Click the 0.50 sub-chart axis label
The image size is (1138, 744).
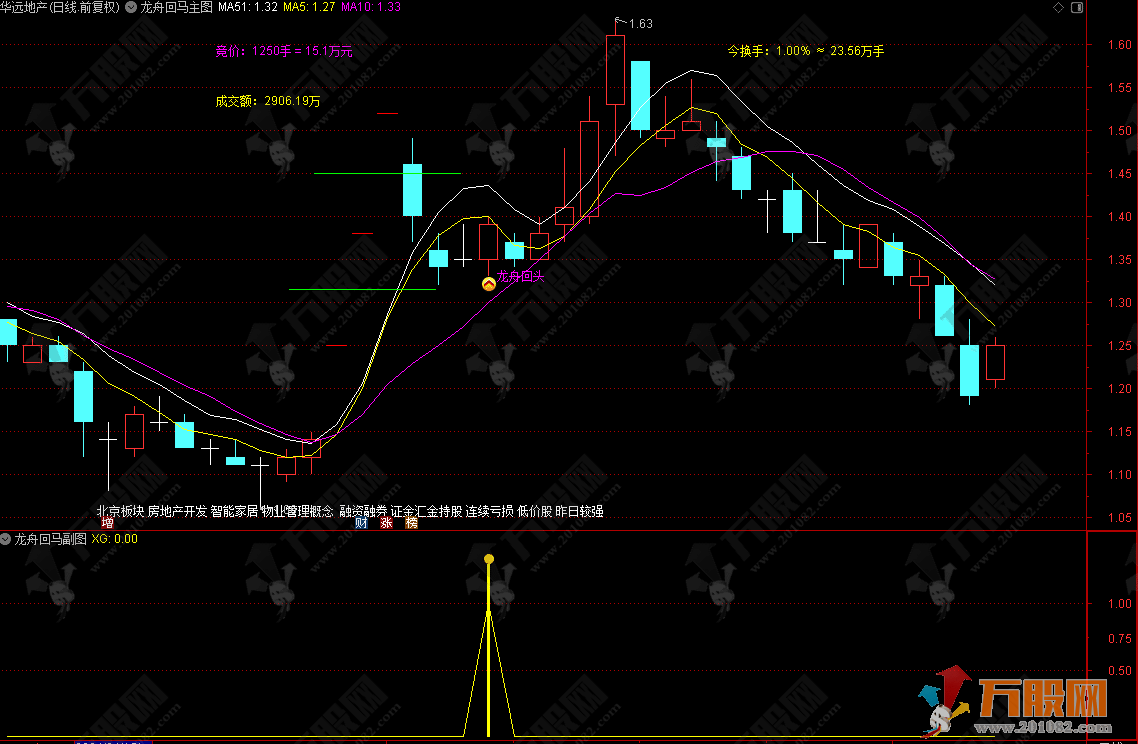pyautogui.click(x=1119, y=671)
